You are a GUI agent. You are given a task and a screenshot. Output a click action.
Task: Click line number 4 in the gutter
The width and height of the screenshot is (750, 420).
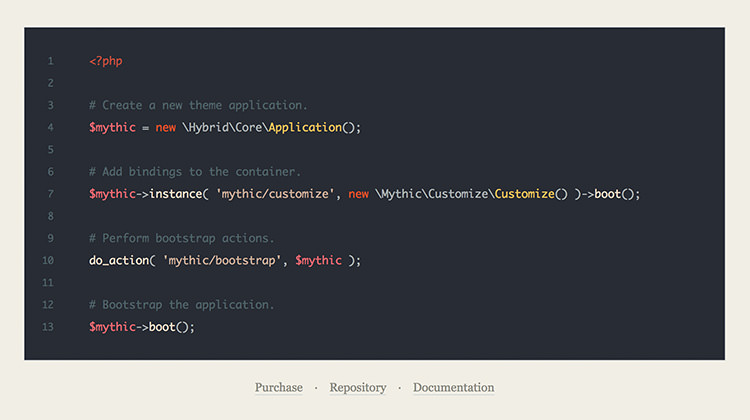(50, 127)
